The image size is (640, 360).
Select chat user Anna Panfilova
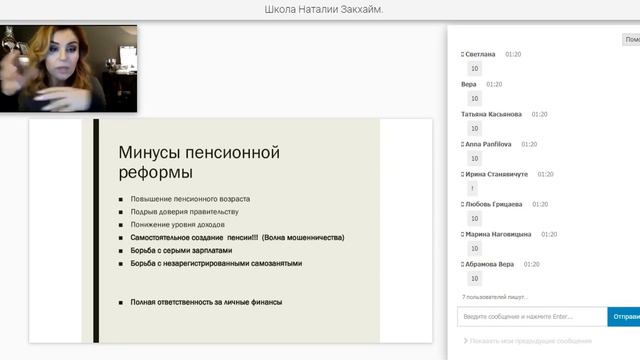(488, 144)
